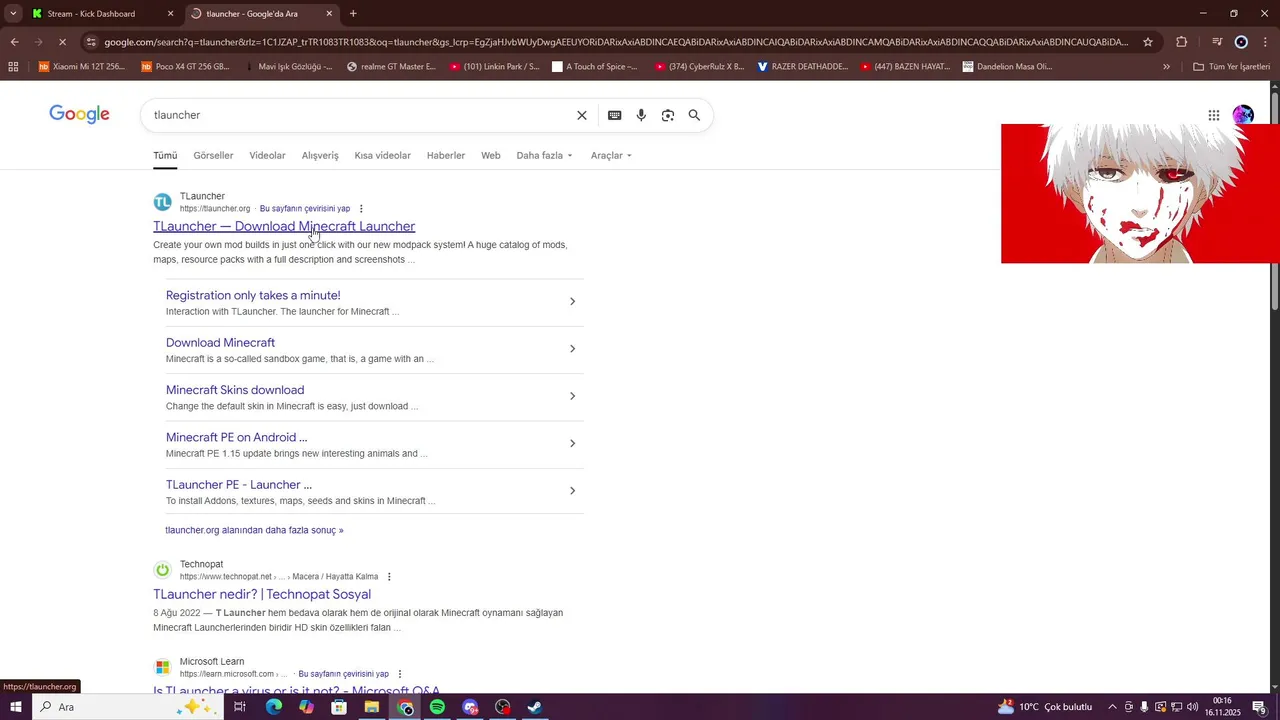Switch to the Kısa videolar tab
Screen dimensions: 1280x720
[x=382, y=156]
